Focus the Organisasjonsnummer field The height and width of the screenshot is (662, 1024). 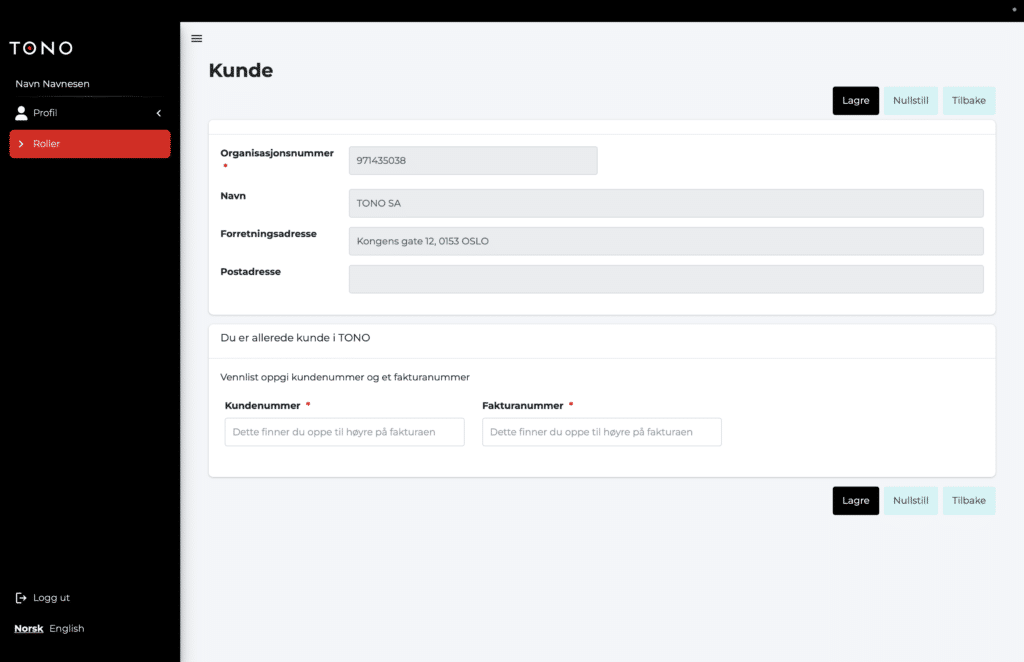473,161
